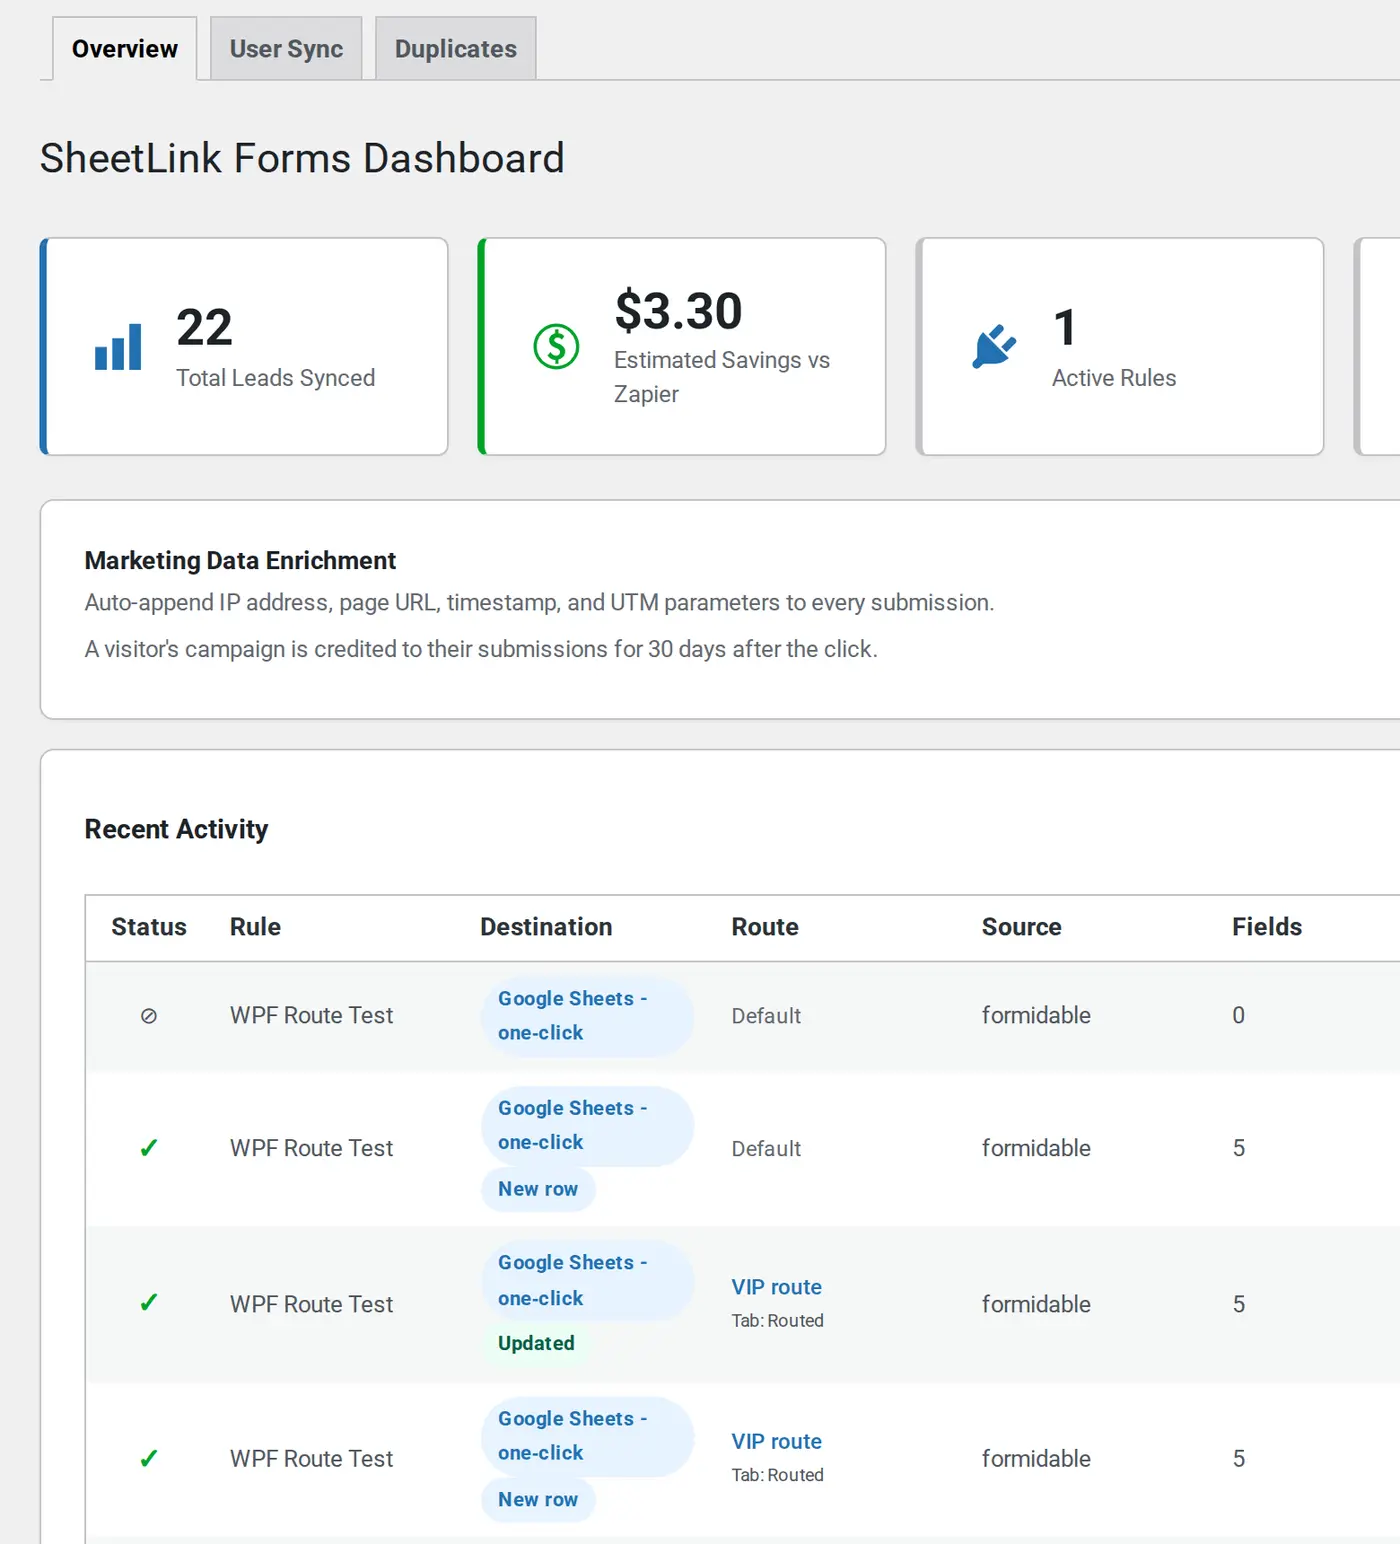Viewport: 1400px width, 1544px height.
Task: Click the Fields column header
Action: (x=1267, y=927)
